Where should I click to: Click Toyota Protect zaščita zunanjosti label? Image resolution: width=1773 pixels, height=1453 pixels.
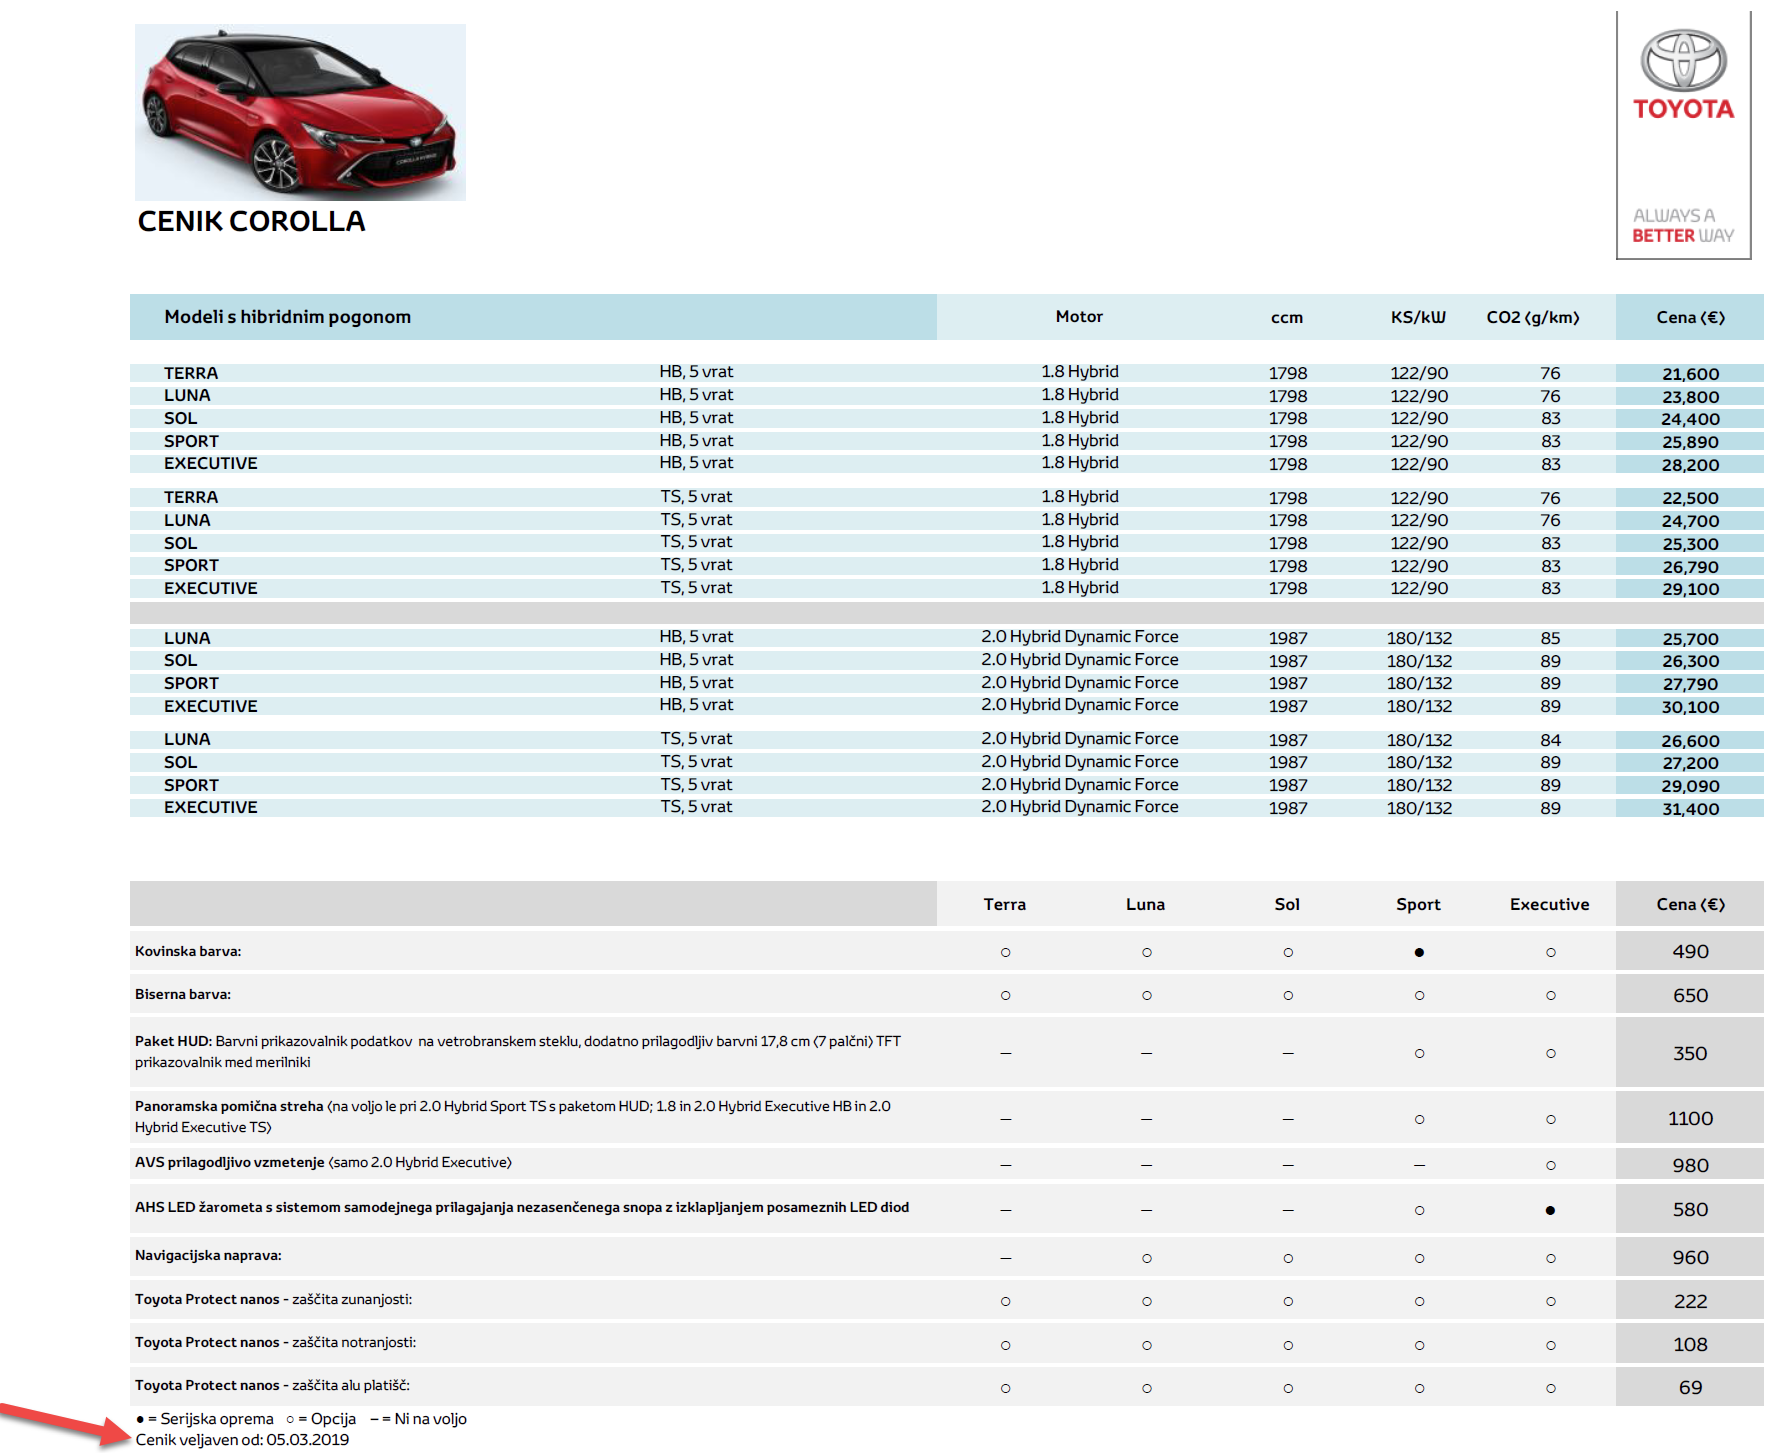(273, 1299)
